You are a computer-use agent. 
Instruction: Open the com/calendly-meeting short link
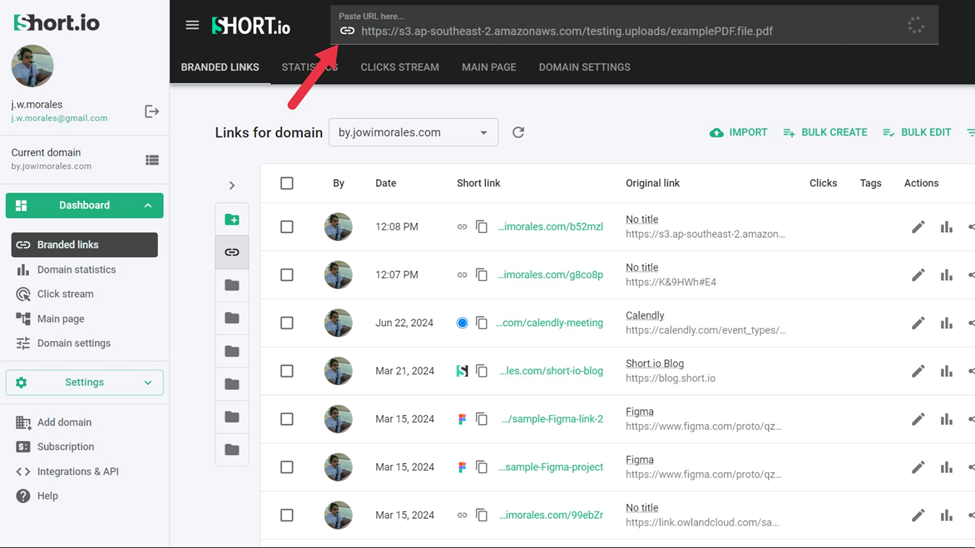[550, 323]
